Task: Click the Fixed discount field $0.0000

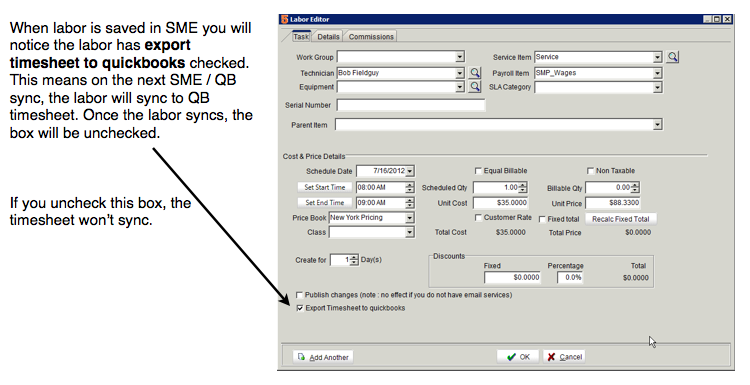Action: point(512,277)
